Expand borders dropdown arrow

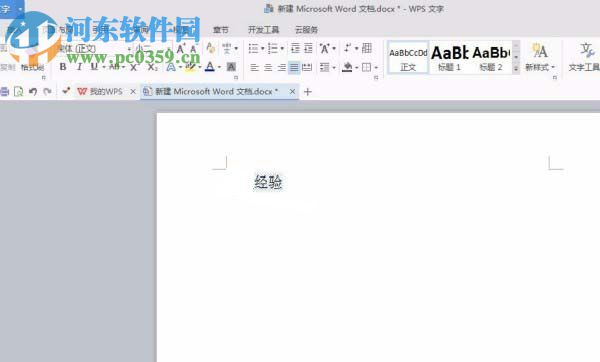pos(376,68)
